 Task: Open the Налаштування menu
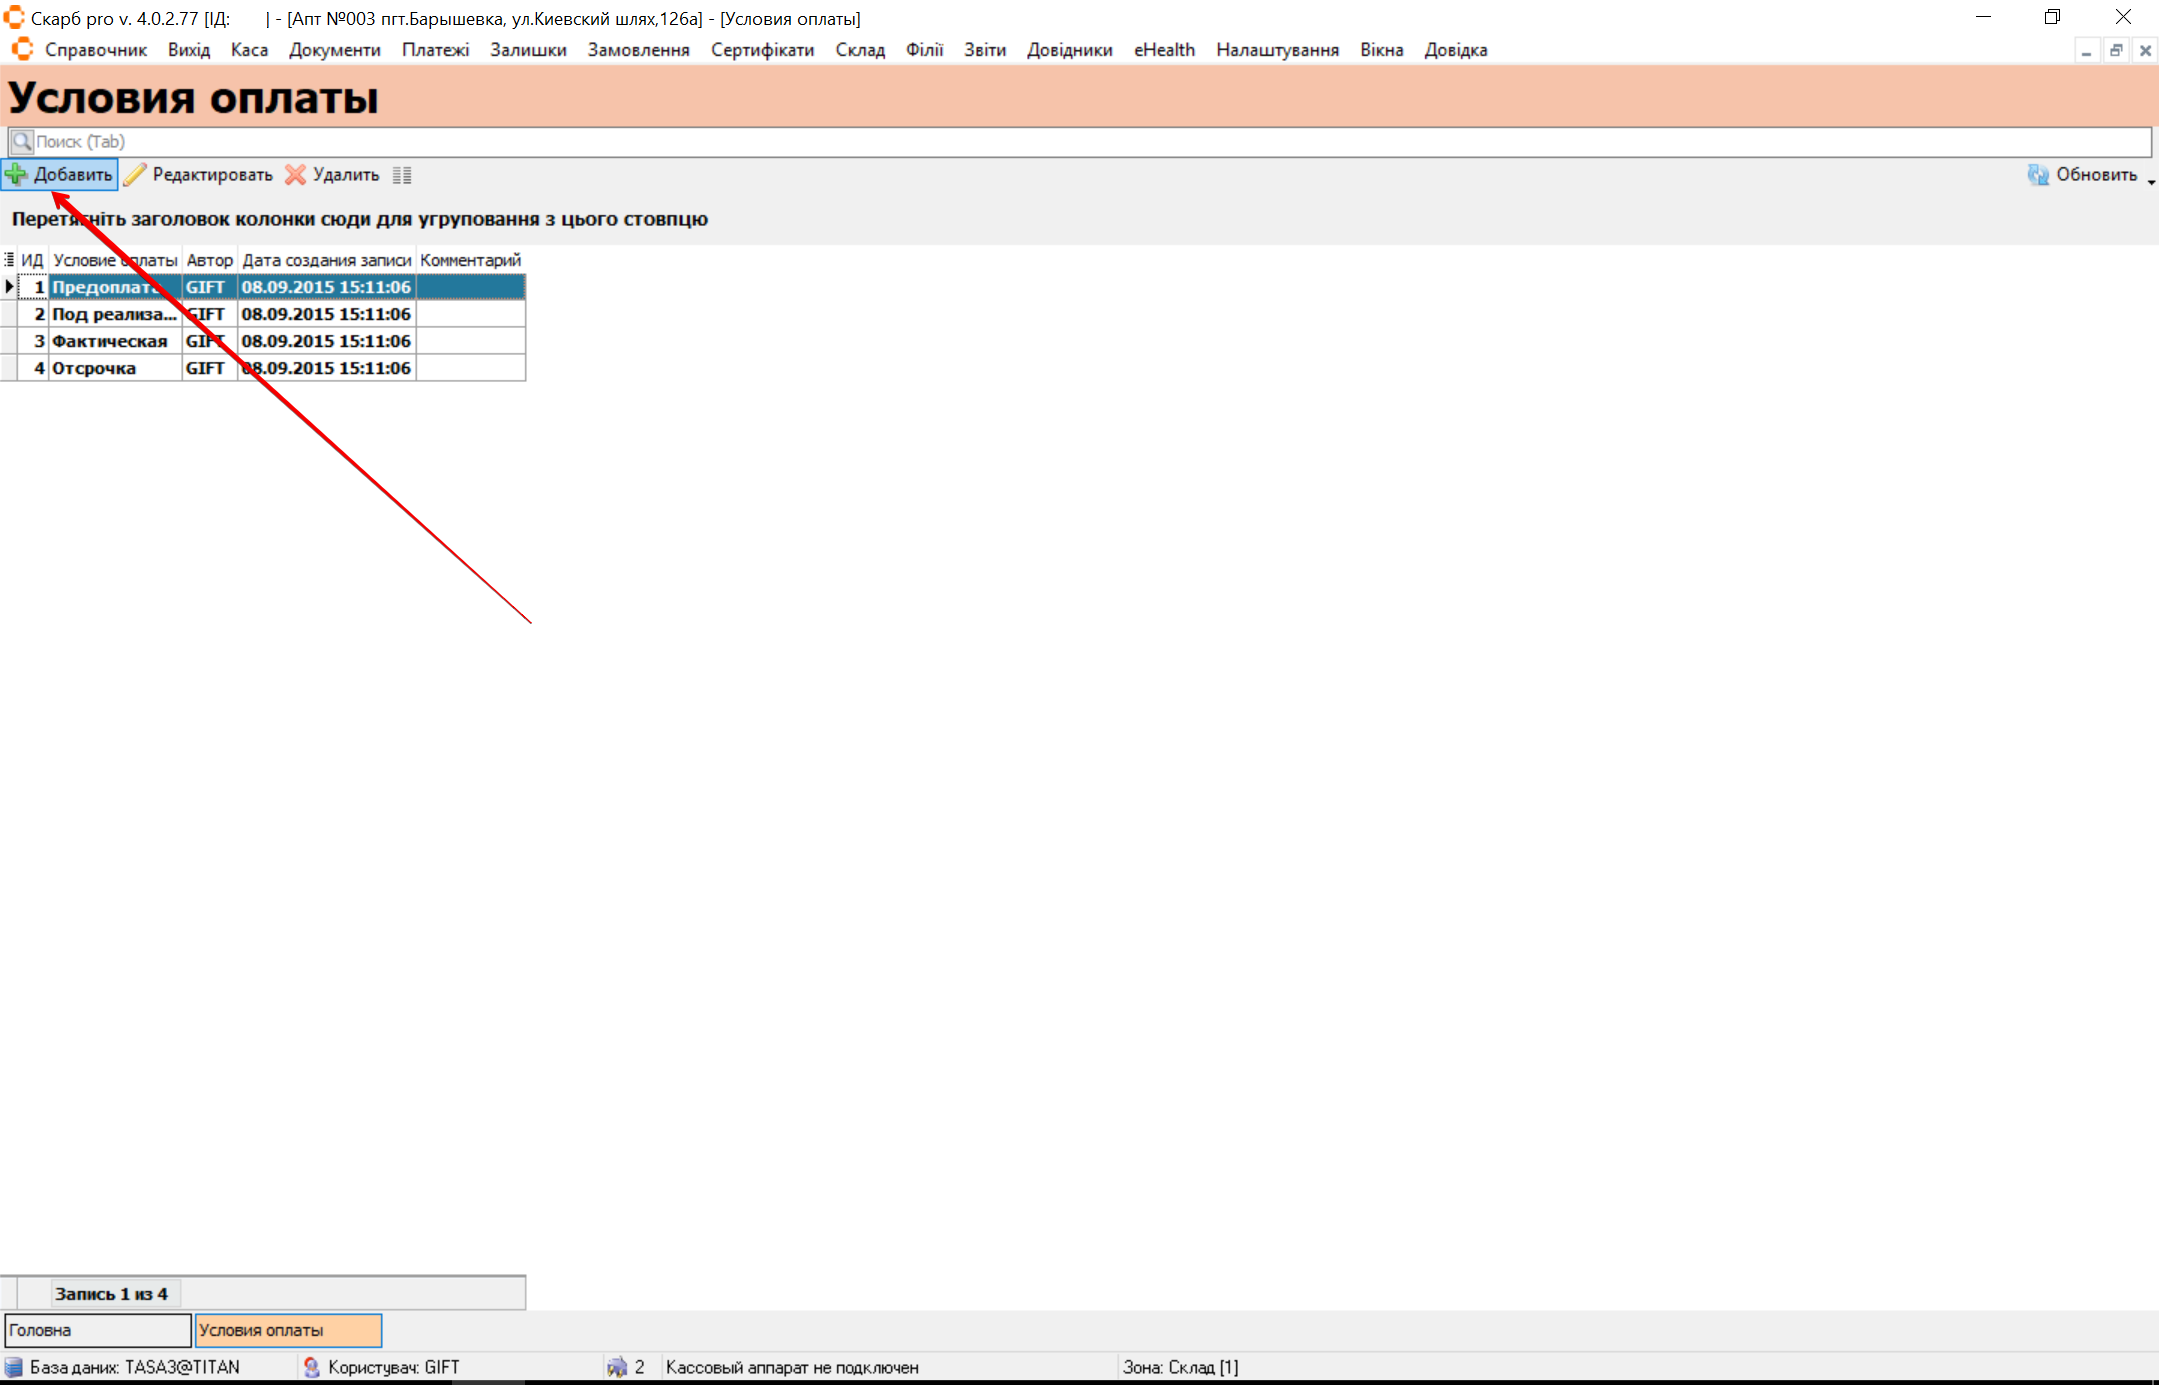pos(1277,50)
